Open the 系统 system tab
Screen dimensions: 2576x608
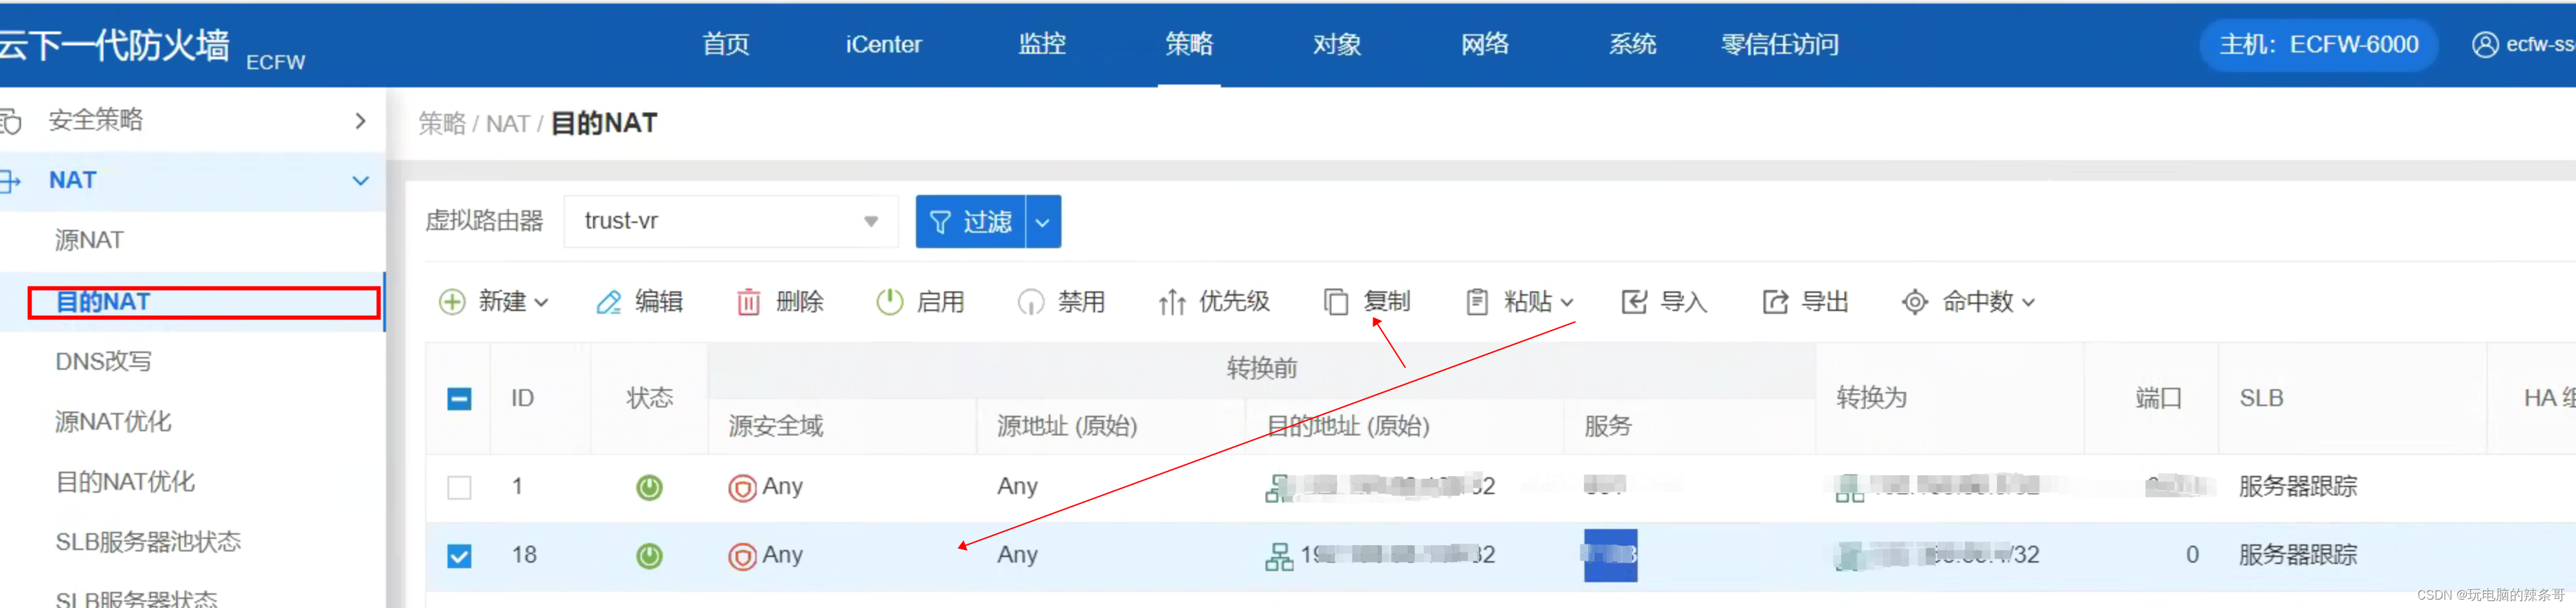pyautogui.click(x=1632, y=44)
